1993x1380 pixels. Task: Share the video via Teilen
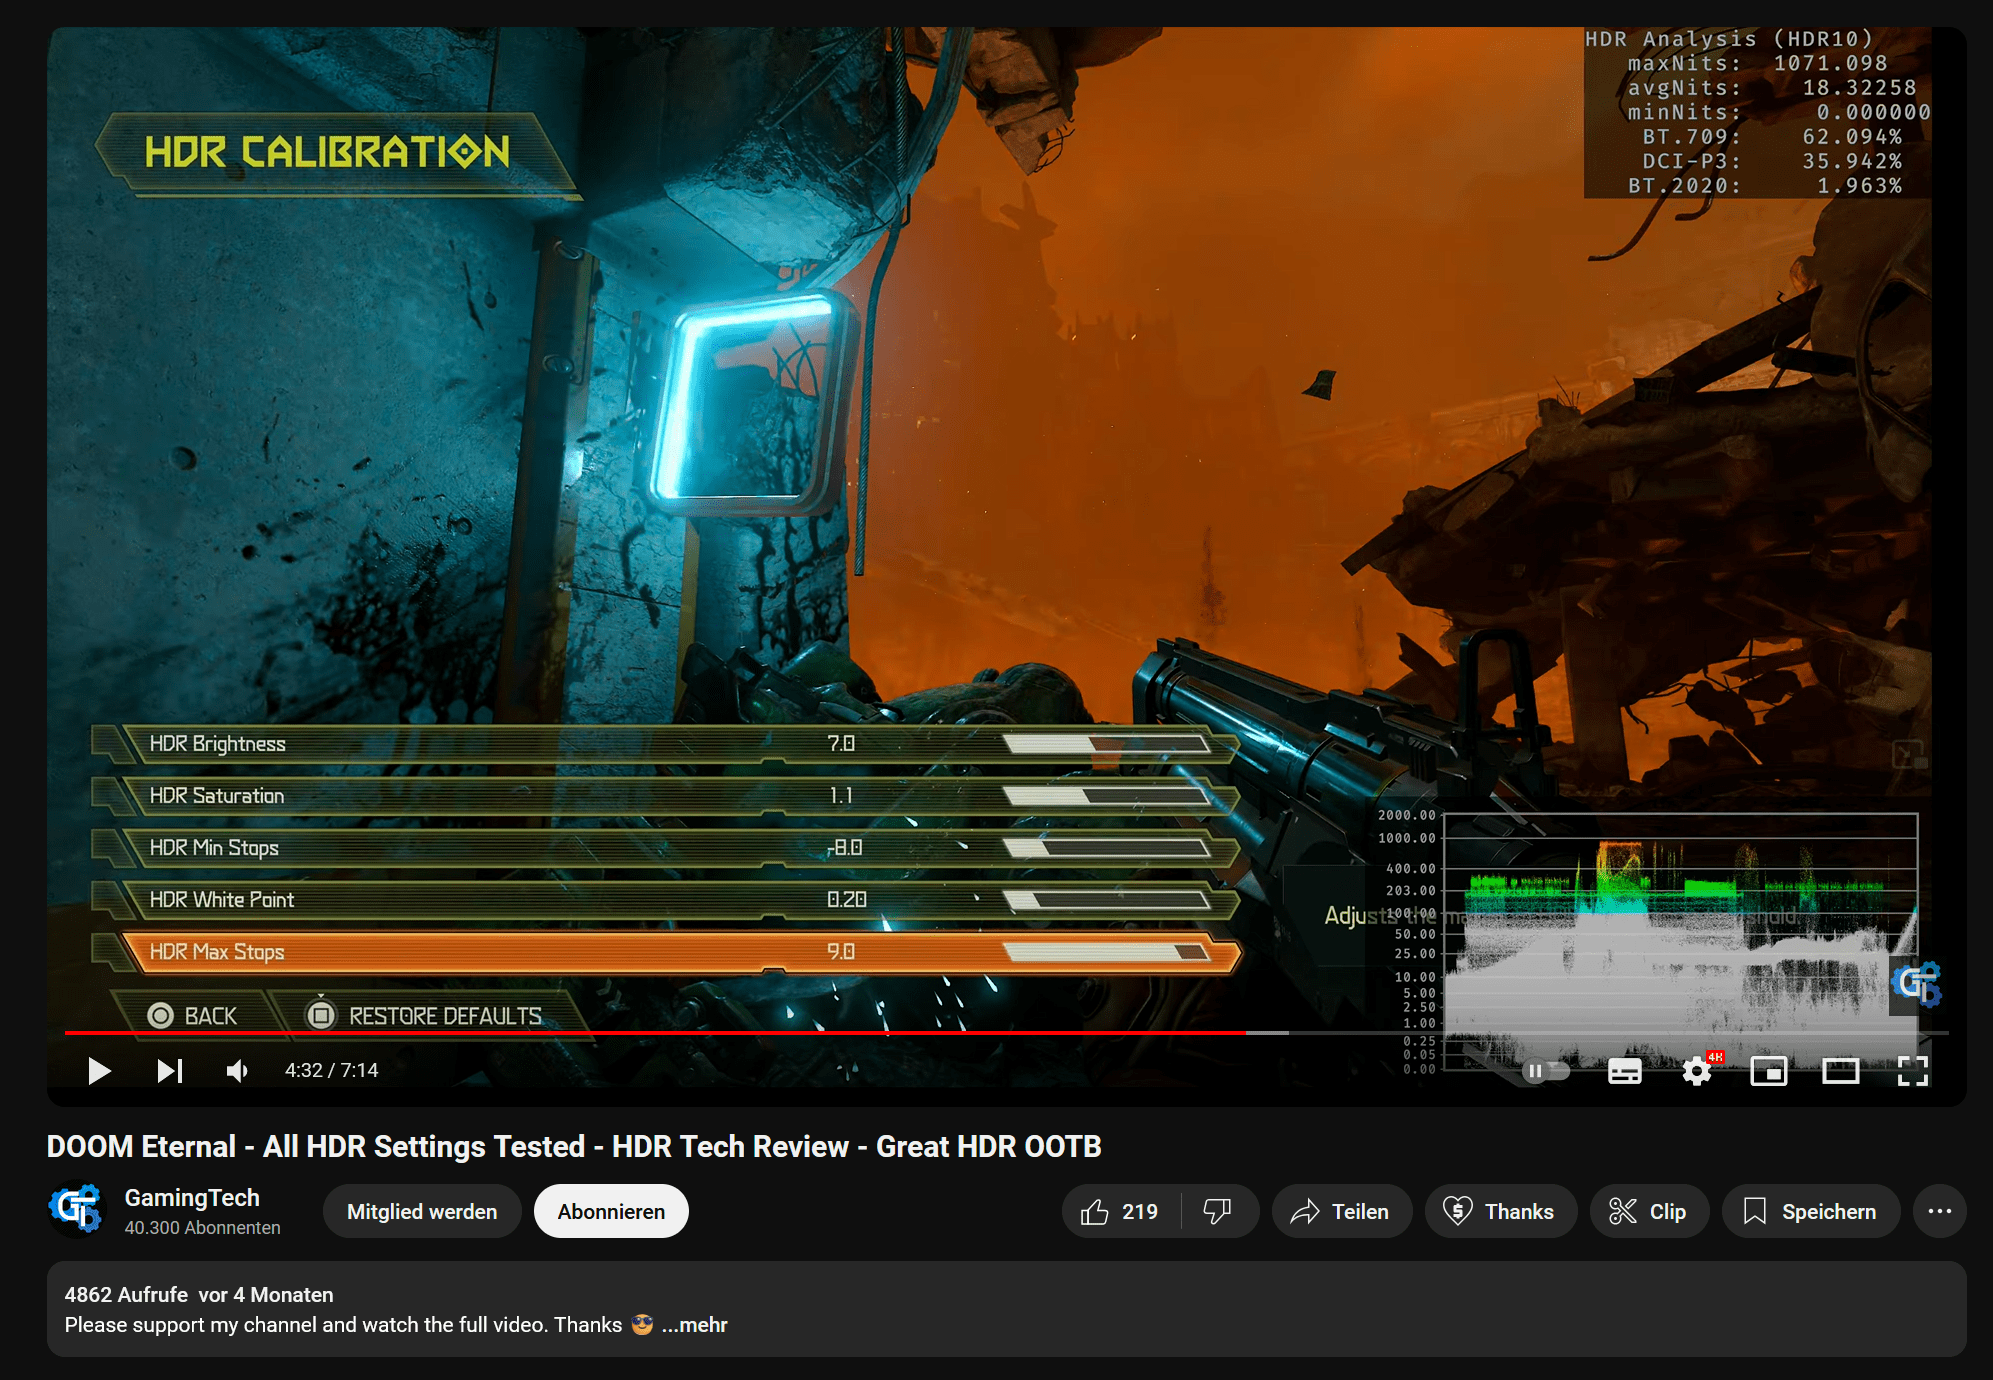point(1341,1211)
